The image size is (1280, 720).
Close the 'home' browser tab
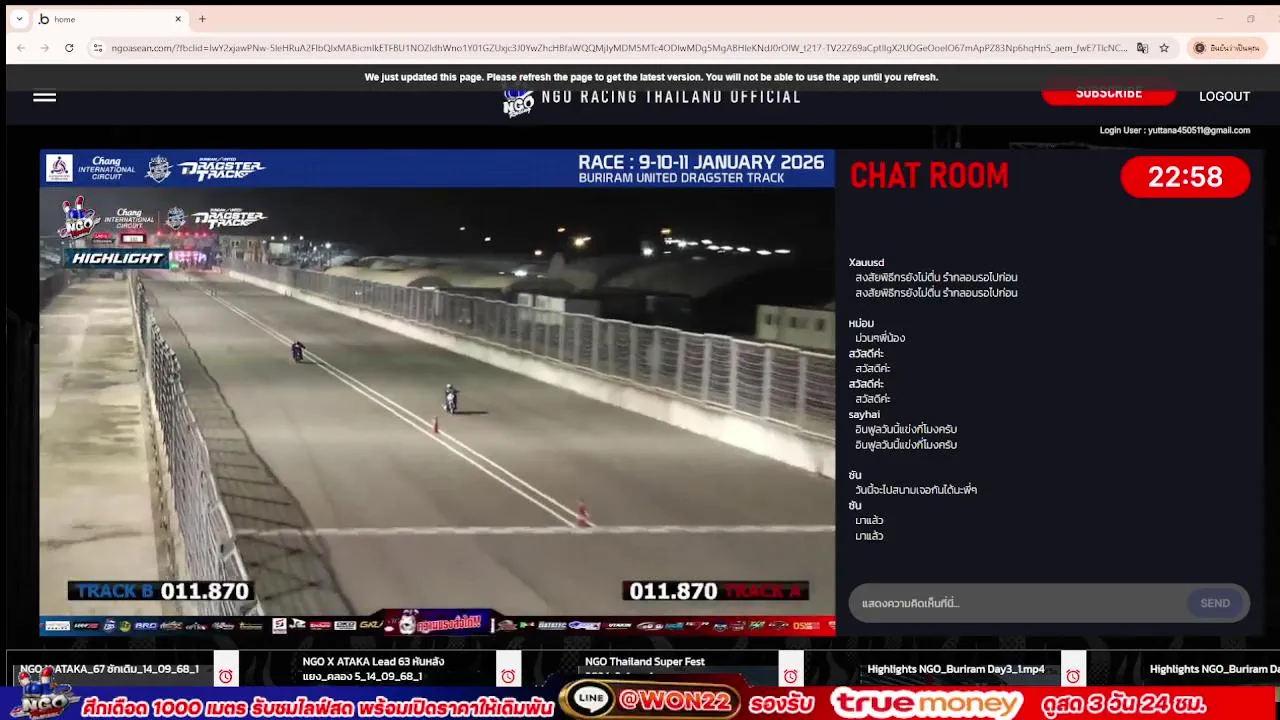[178, 19]
